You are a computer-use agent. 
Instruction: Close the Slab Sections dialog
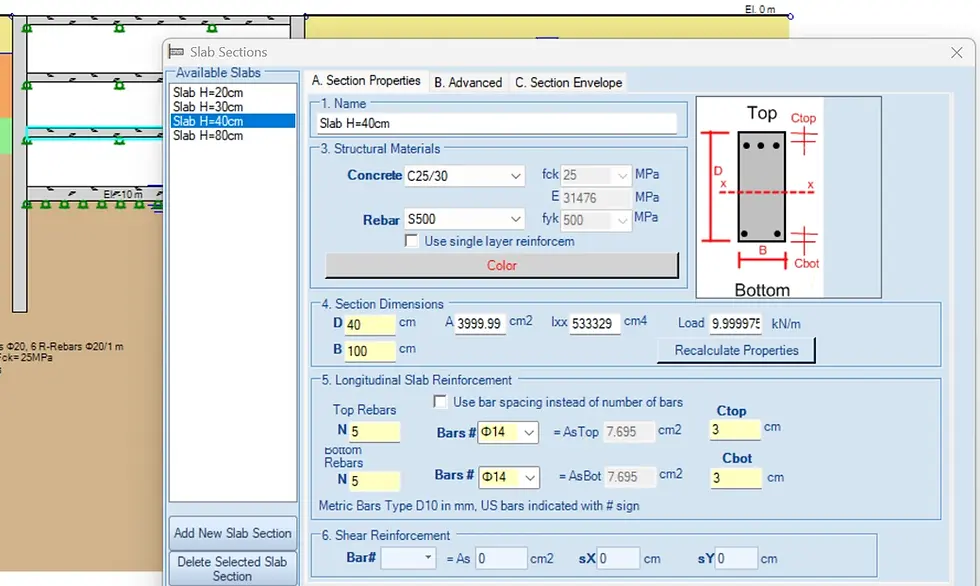click(x=956, y=52)
